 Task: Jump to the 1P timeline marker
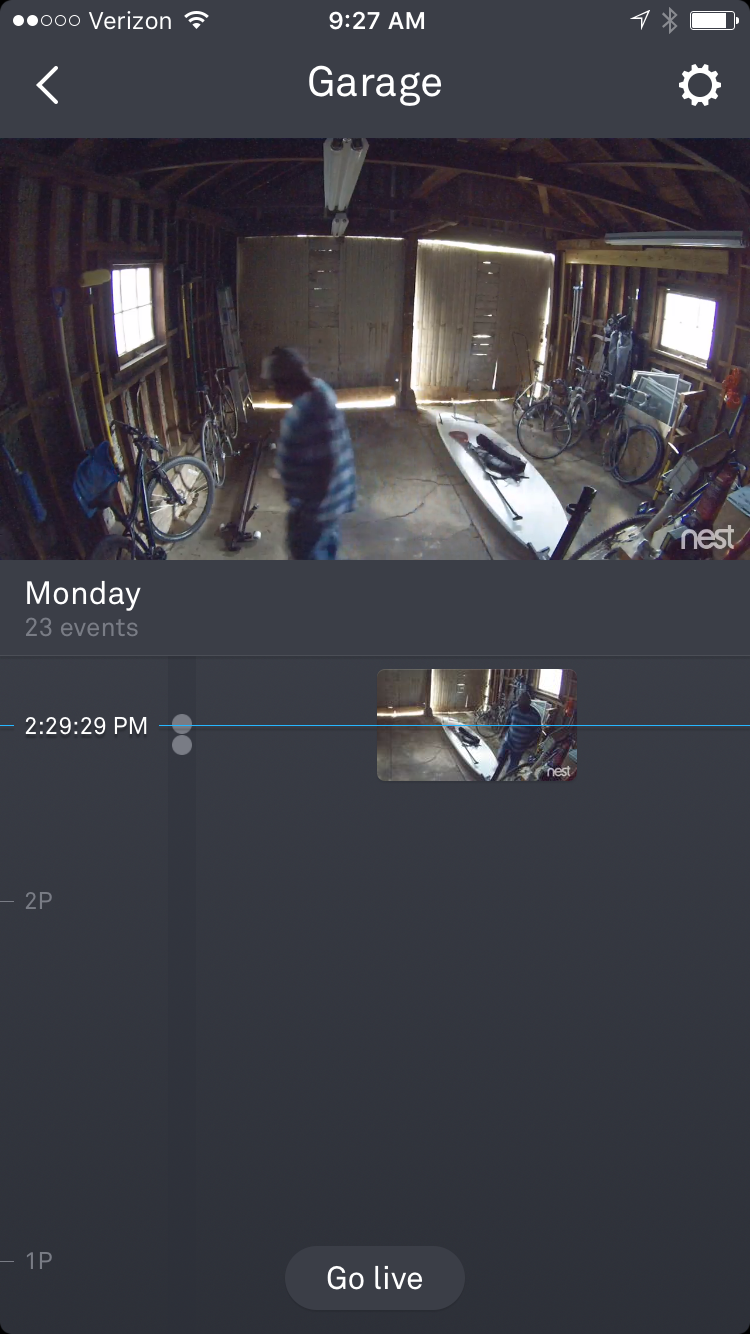39,1261
